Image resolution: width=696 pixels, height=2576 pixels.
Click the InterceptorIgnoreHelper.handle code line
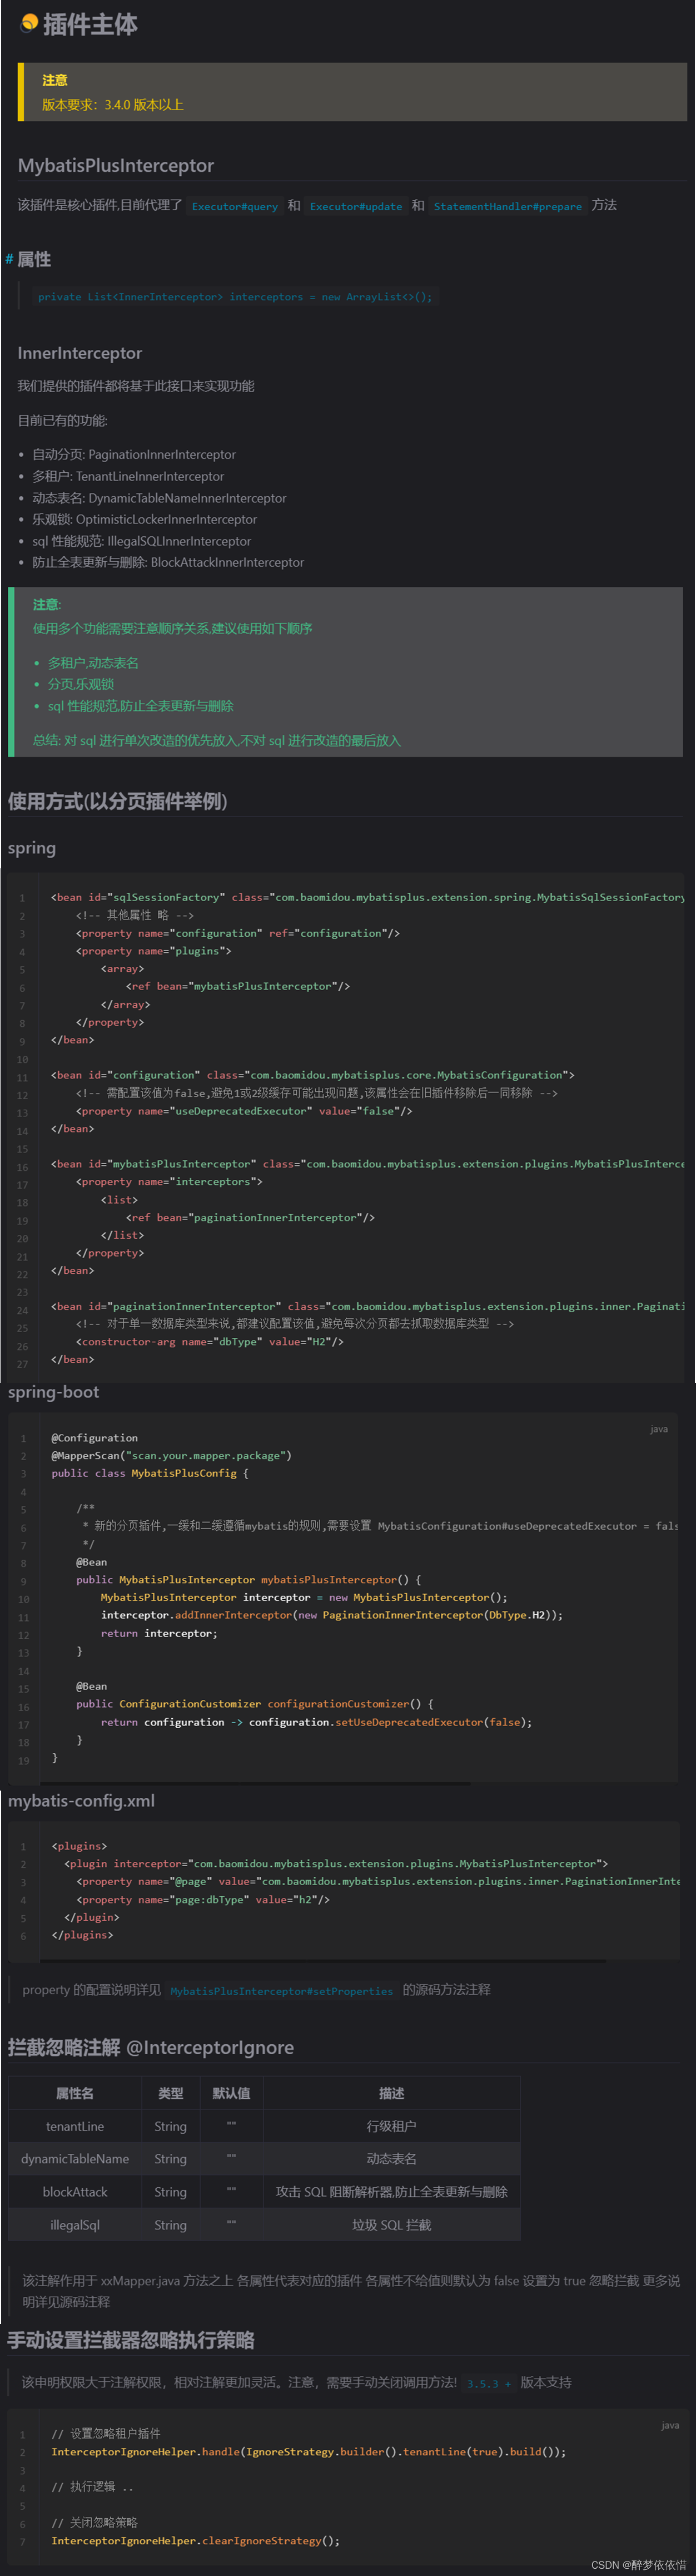308,2452
